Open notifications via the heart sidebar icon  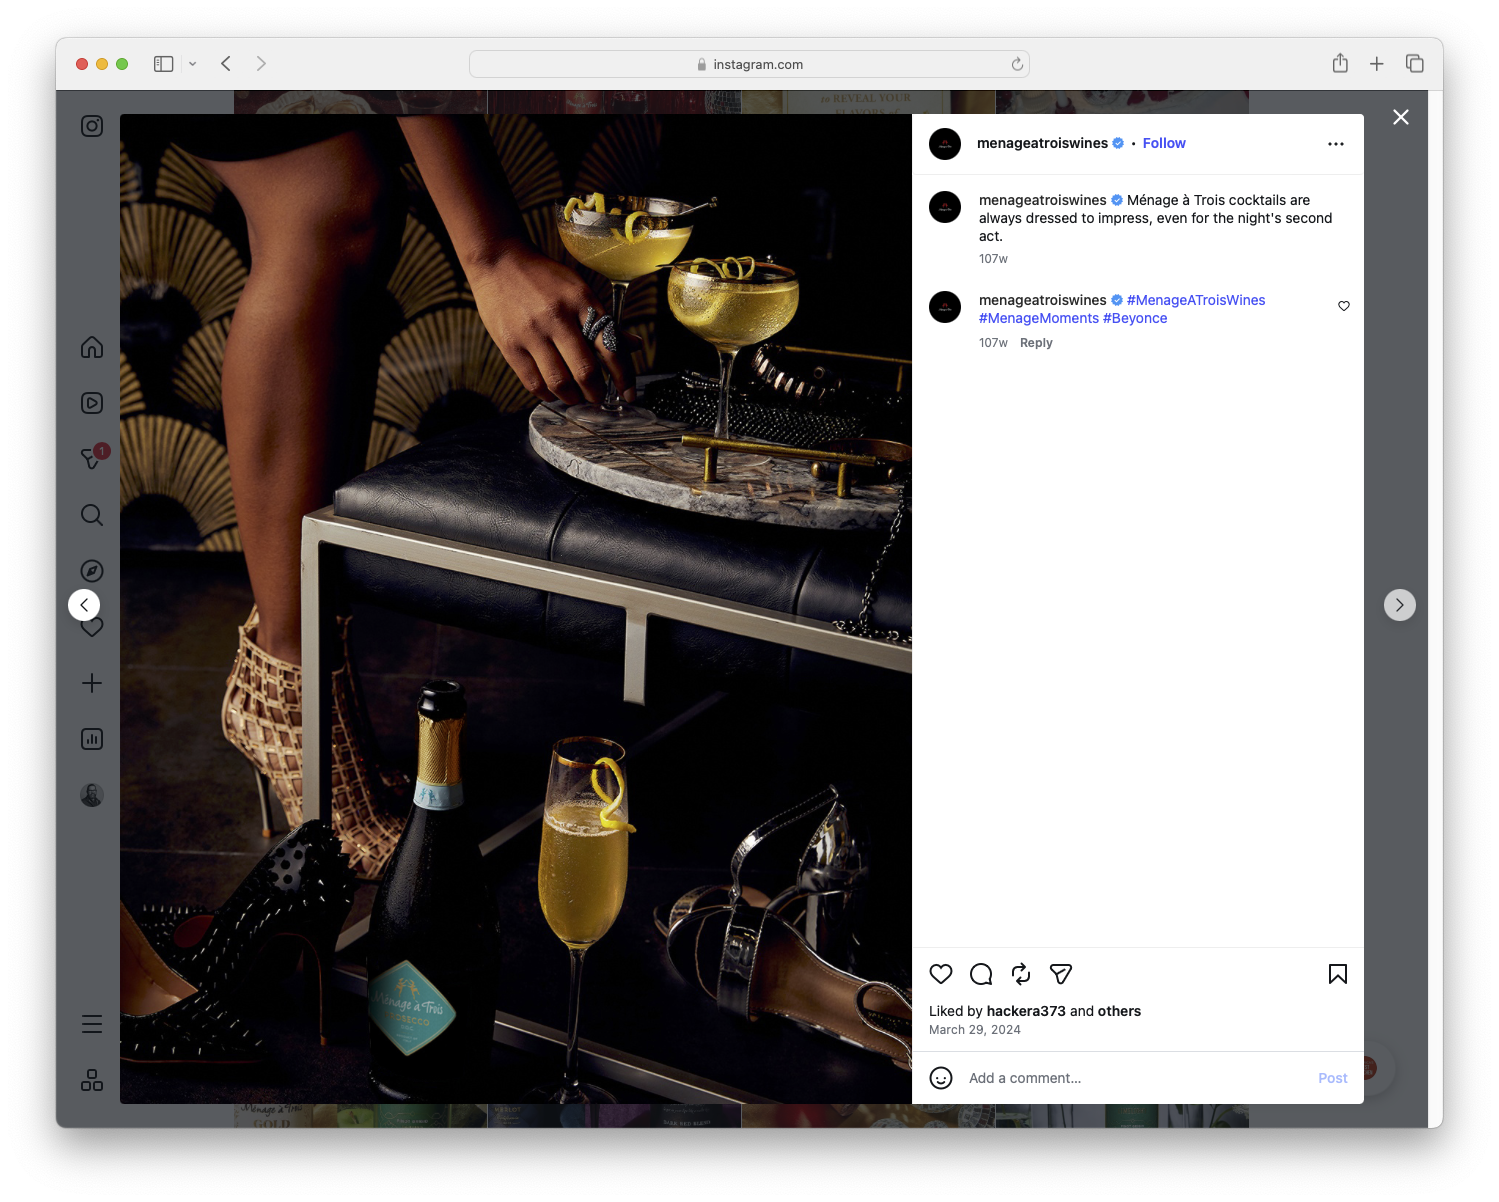coord(91,627)
